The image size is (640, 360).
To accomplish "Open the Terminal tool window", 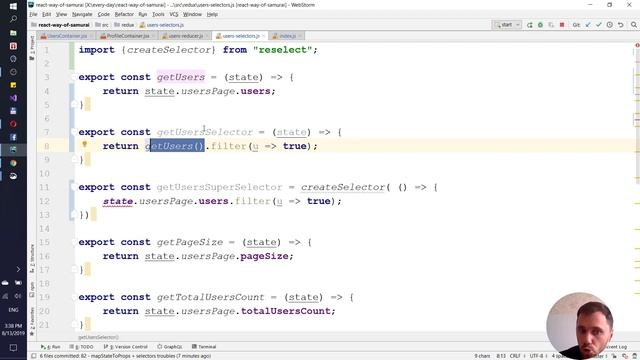I will tap(204, 347).
